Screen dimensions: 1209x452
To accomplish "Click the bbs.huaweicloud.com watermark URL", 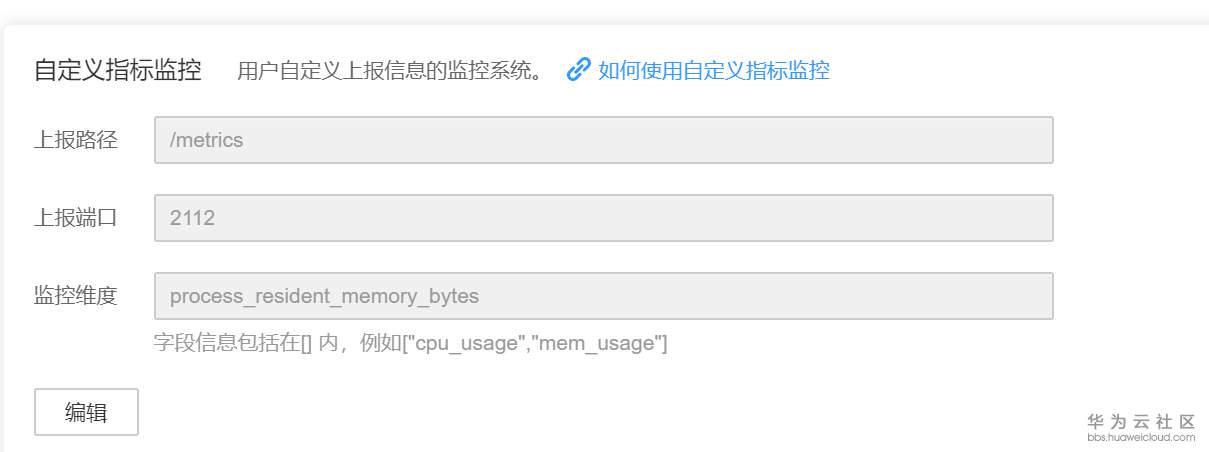I will pyautogui.click(x=1141, y=437).
